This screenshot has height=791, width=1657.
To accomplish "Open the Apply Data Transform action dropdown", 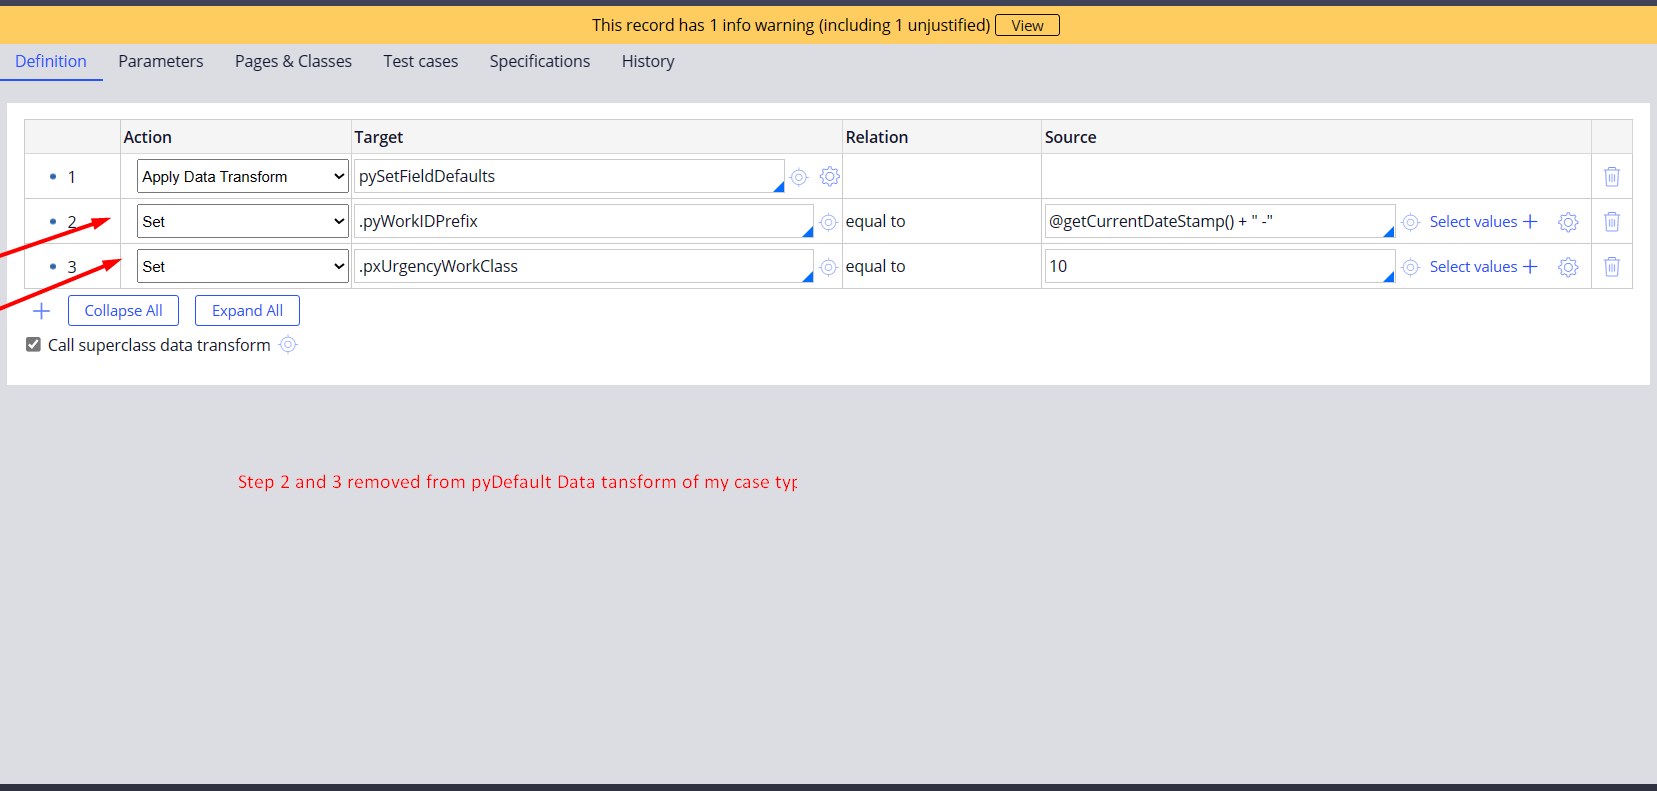I will (242, 177).
